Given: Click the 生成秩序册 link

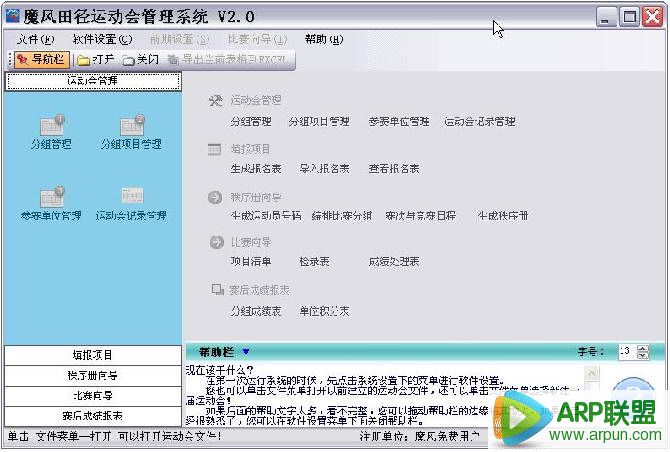Looking at the screenshot, I should coord(503,216).
